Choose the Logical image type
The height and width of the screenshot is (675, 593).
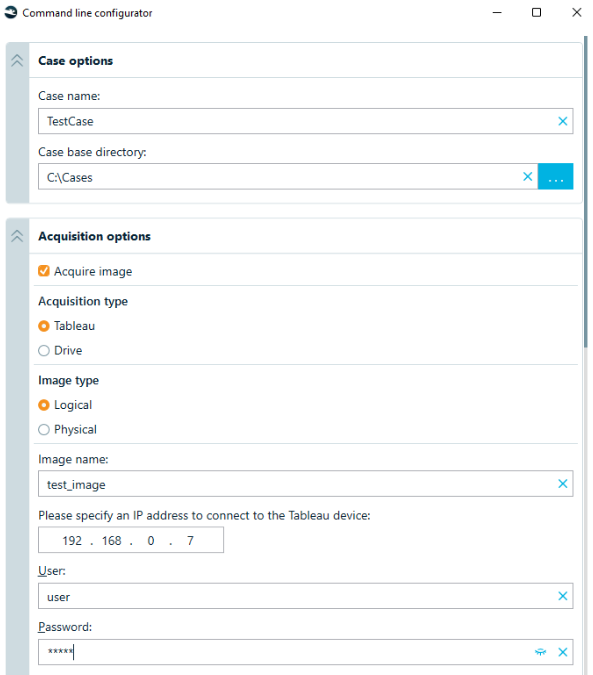(44, 406)
